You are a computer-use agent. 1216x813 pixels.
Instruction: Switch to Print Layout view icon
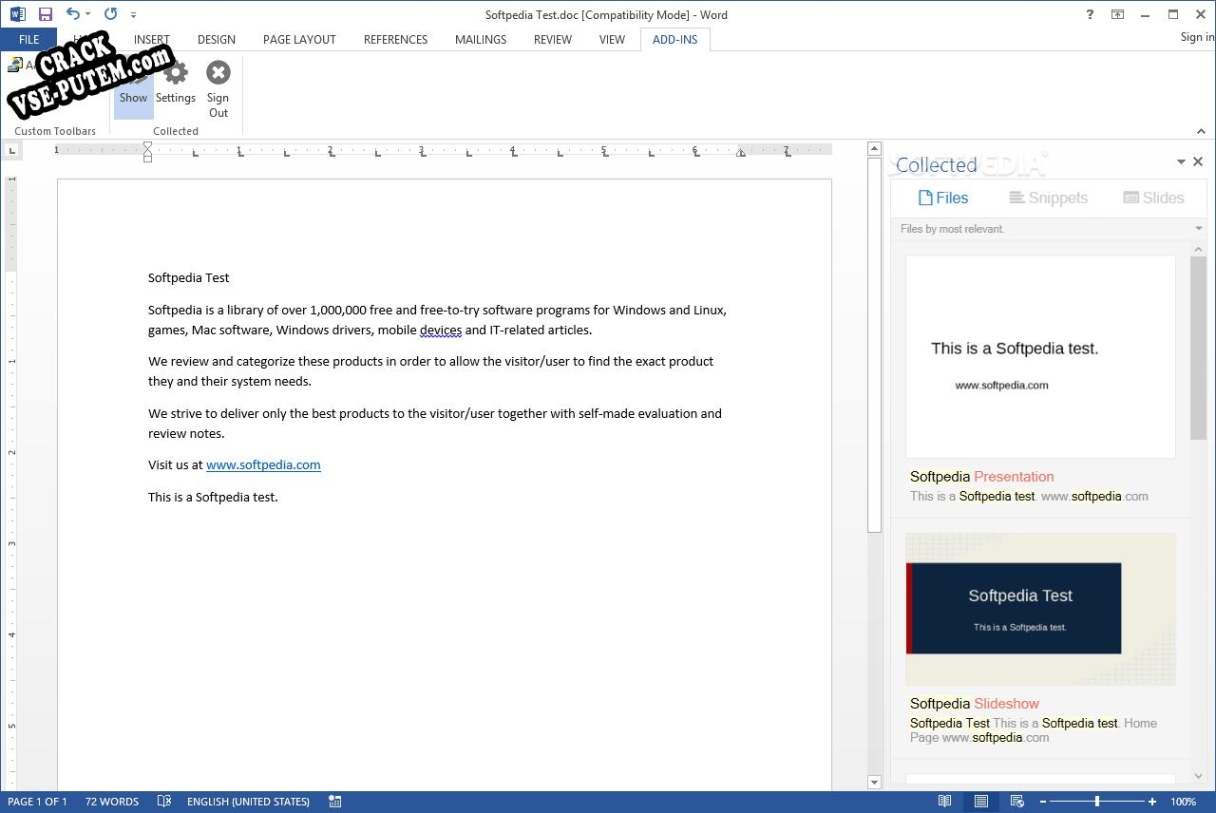click(981, 802)
